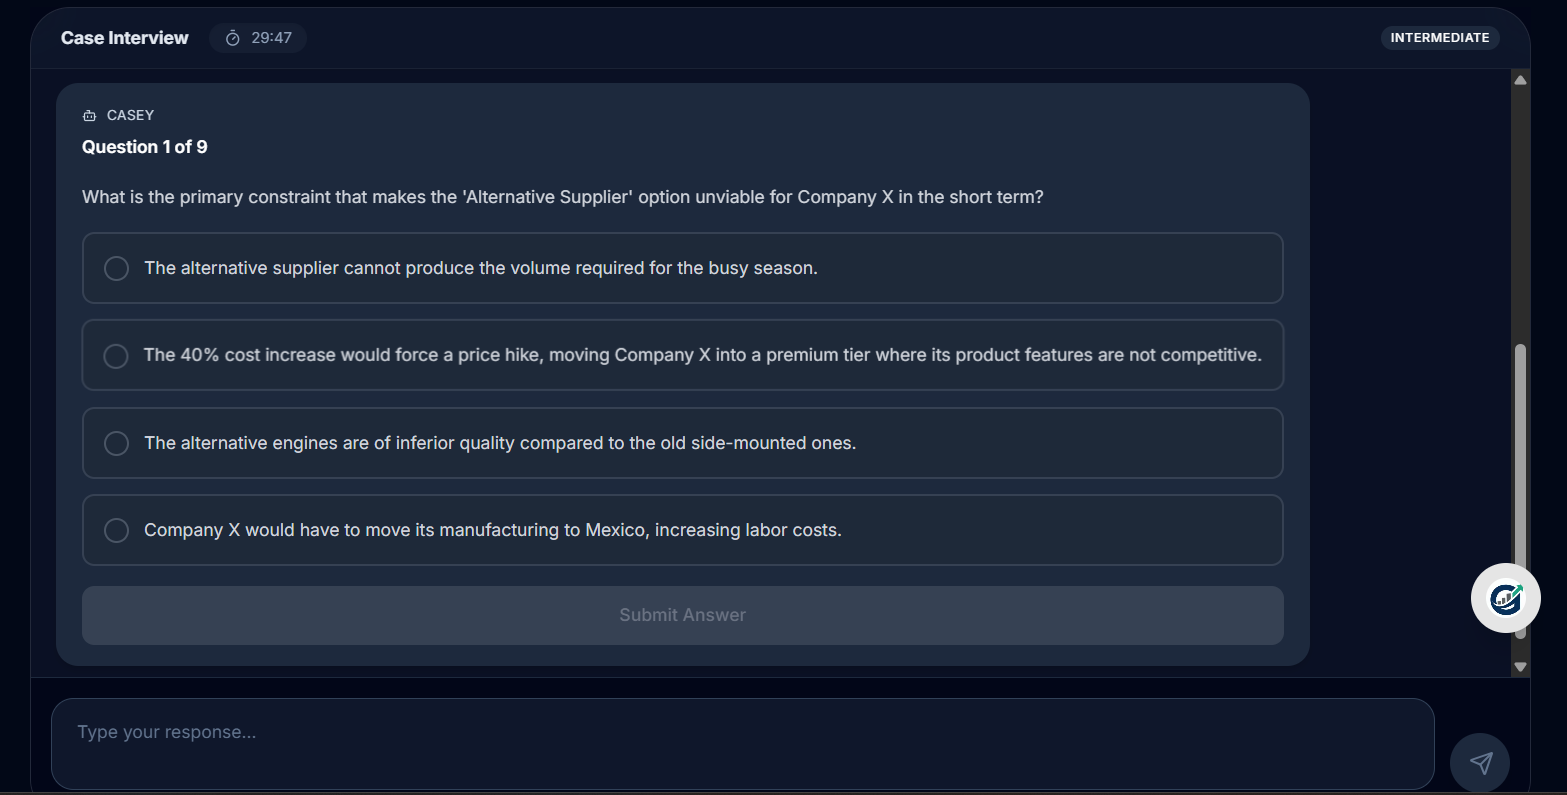Click the INTERMEDIATE difficulty badge
The image size is (1567, 795).
(x=1439, y=38)
